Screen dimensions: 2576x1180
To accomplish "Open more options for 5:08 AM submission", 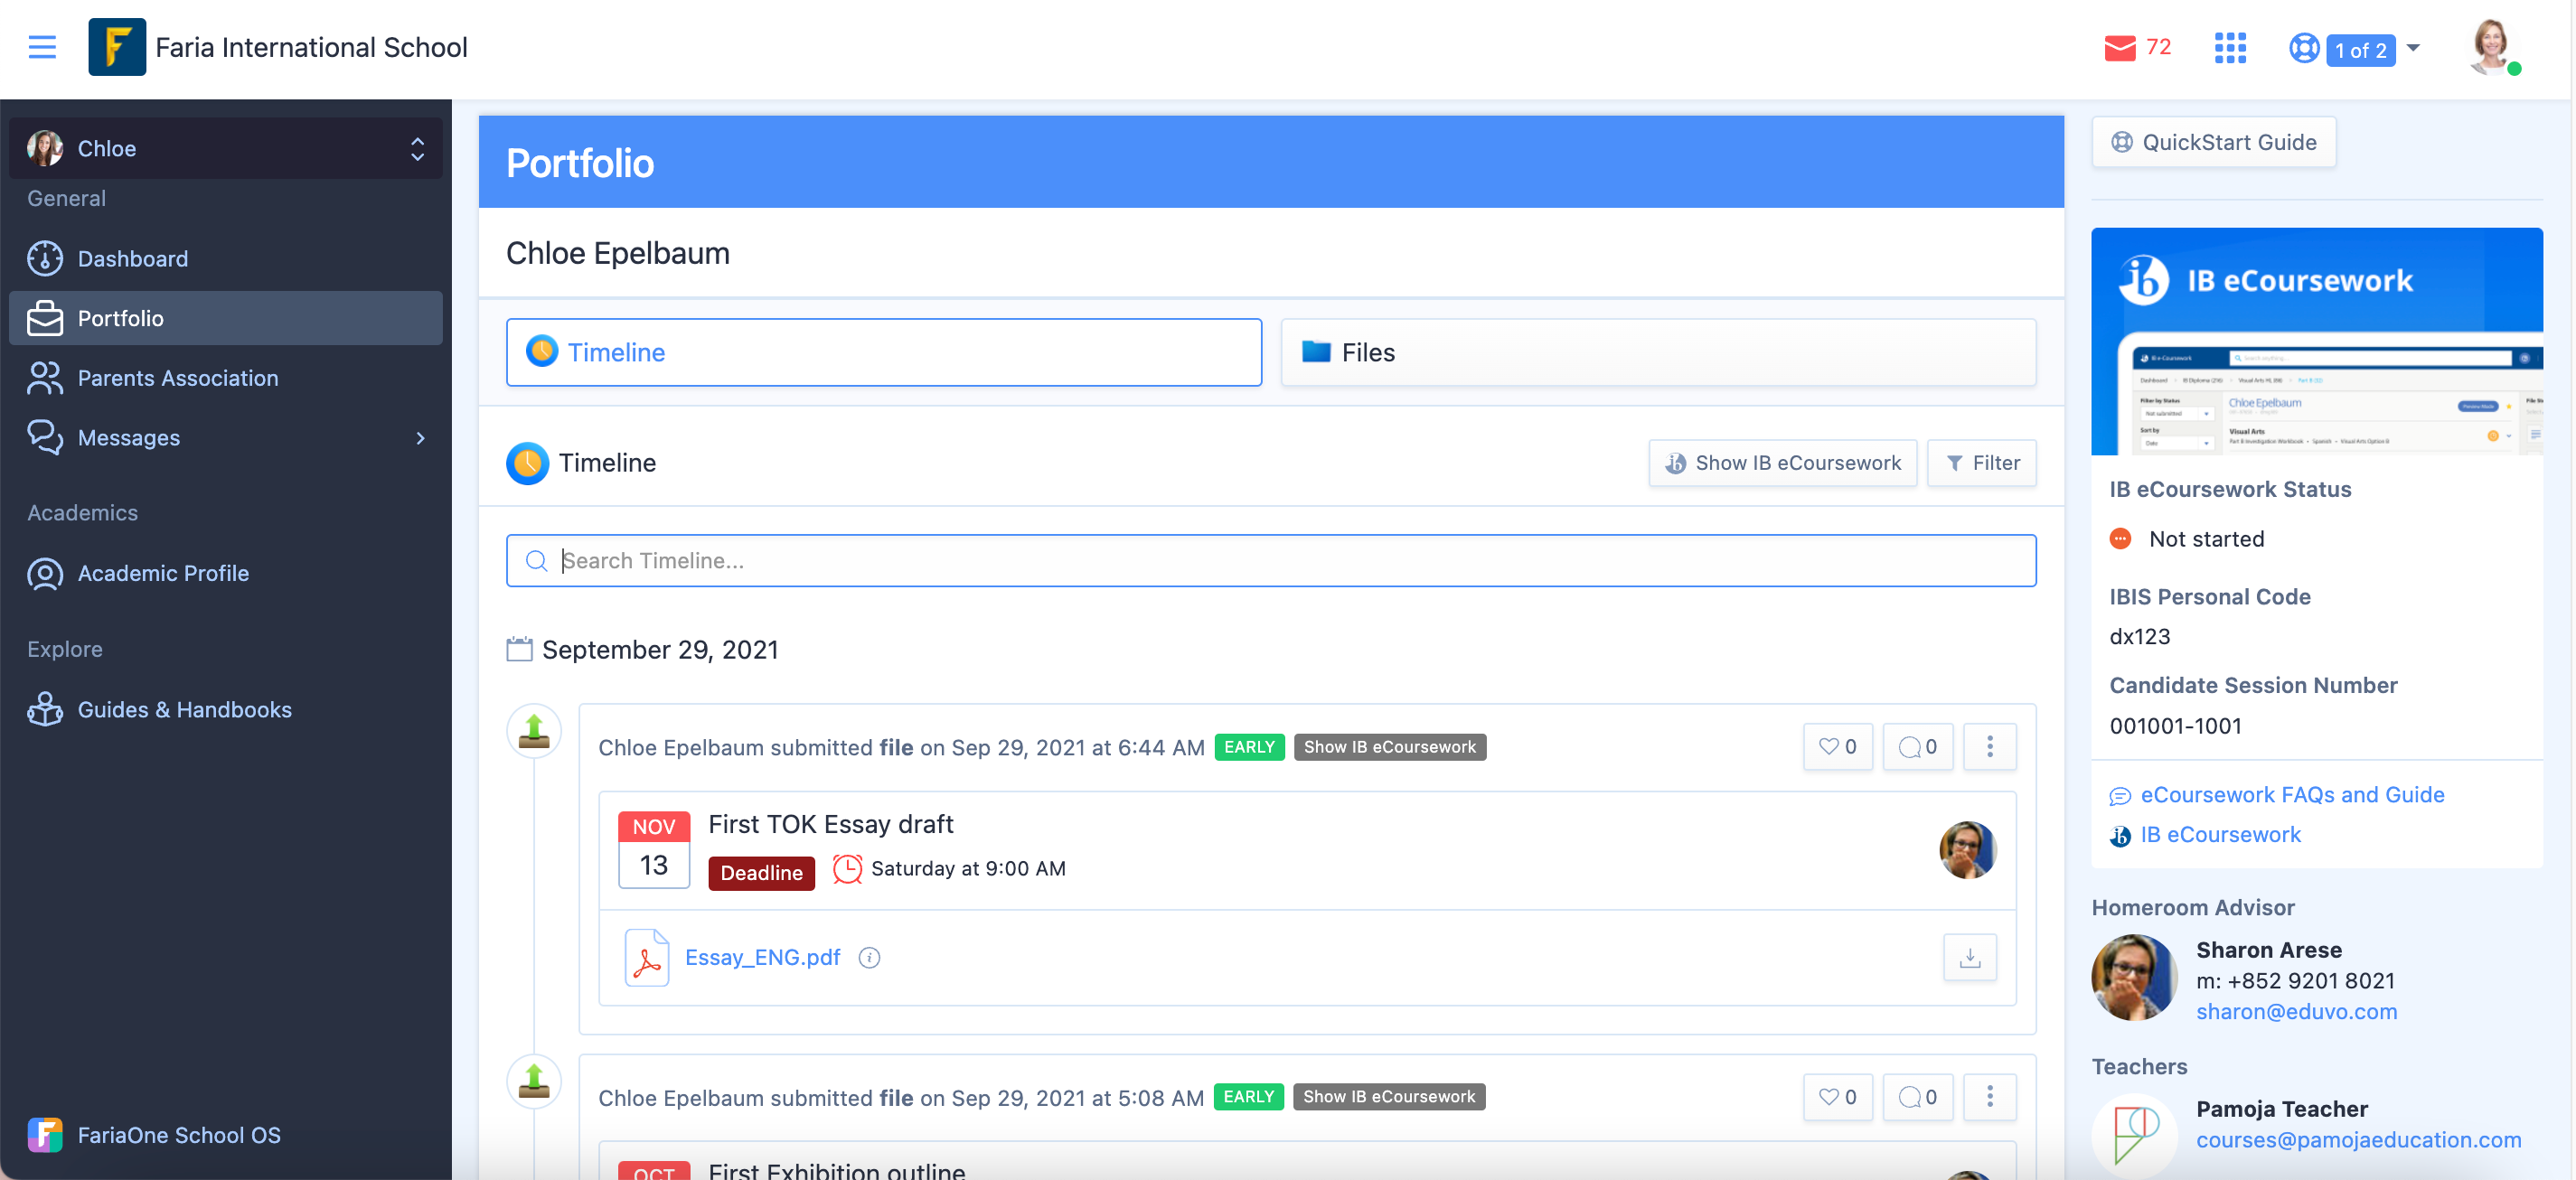I will click(1989, 1096).
